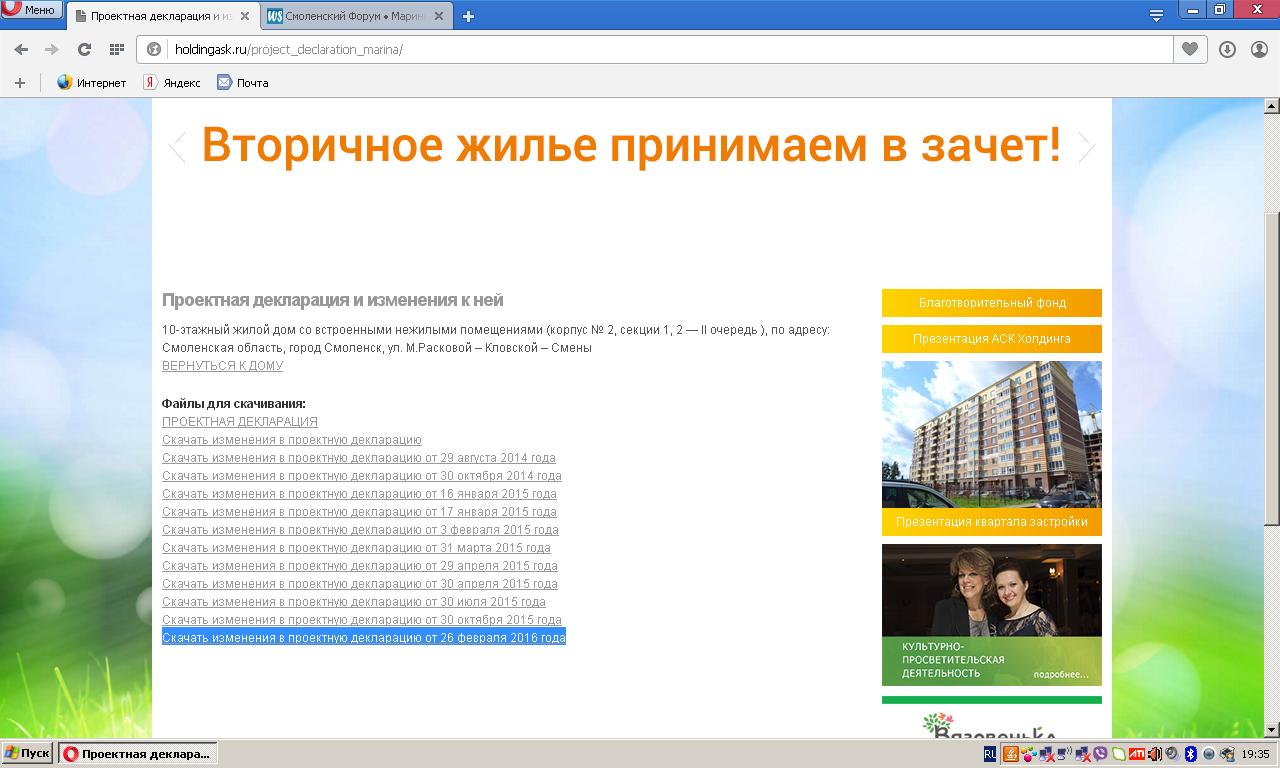Click the RL language indicator in the tray

[990, 754]
